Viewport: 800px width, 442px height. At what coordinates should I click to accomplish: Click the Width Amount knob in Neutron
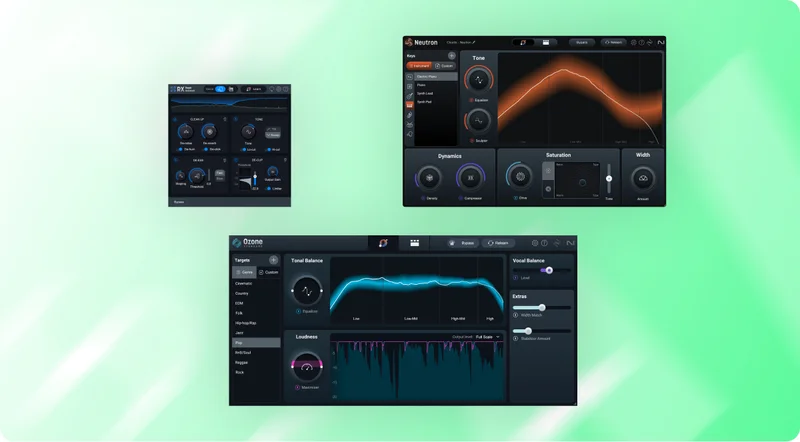[643, 179]
